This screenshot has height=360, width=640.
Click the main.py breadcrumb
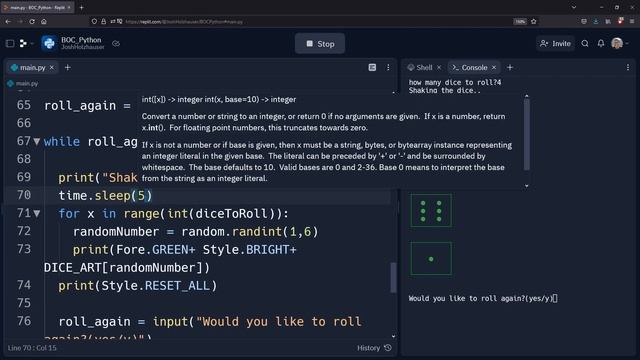click(x=23, y=84)
